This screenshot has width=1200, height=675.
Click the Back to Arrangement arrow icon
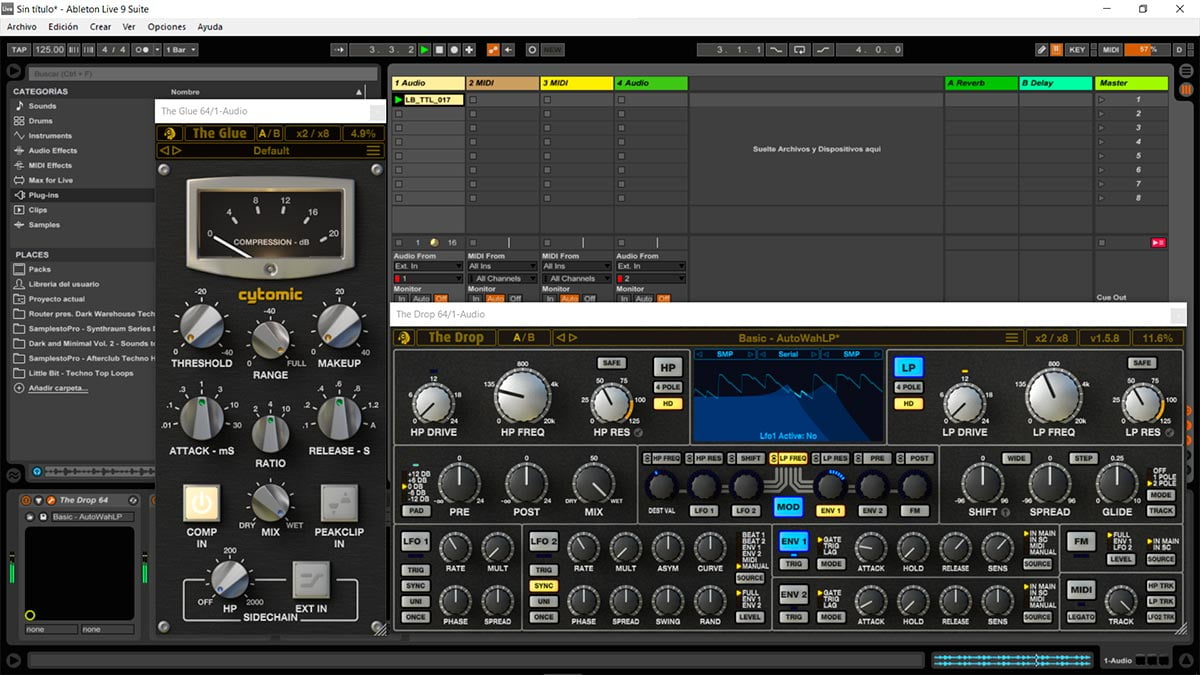pyautogui.click(x=508, y=49)
